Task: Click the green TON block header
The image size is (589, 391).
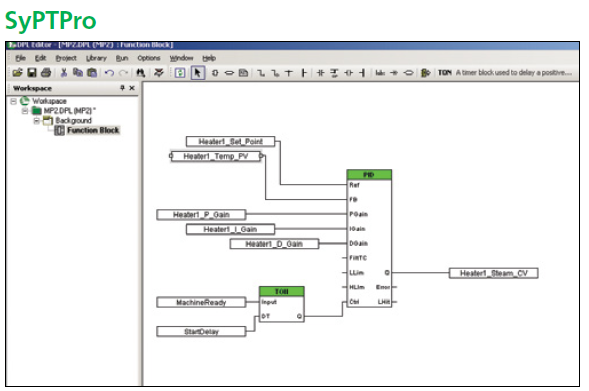Action: 282,292
